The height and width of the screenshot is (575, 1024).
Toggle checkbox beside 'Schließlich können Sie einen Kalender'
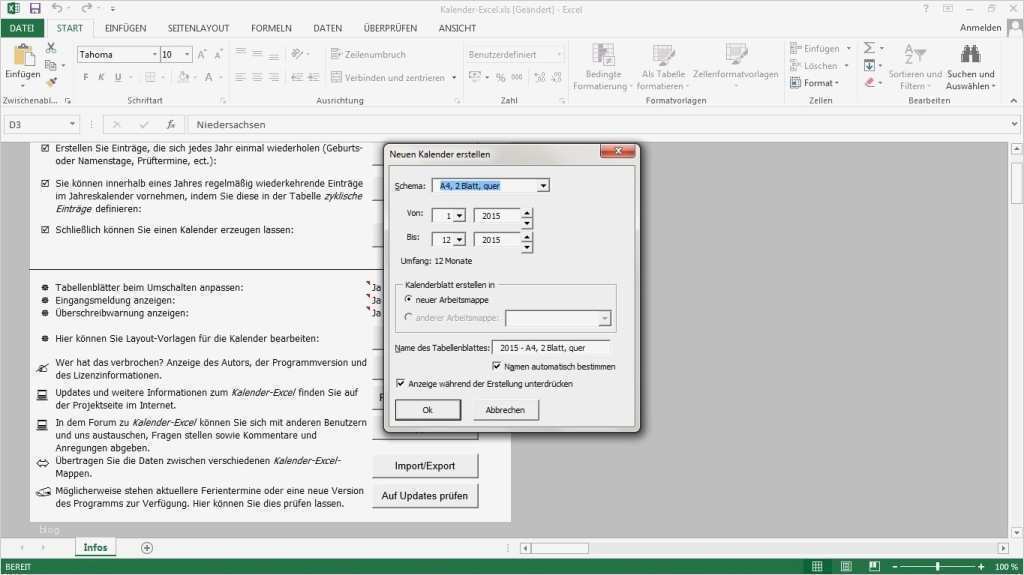[x=45, y=230]
